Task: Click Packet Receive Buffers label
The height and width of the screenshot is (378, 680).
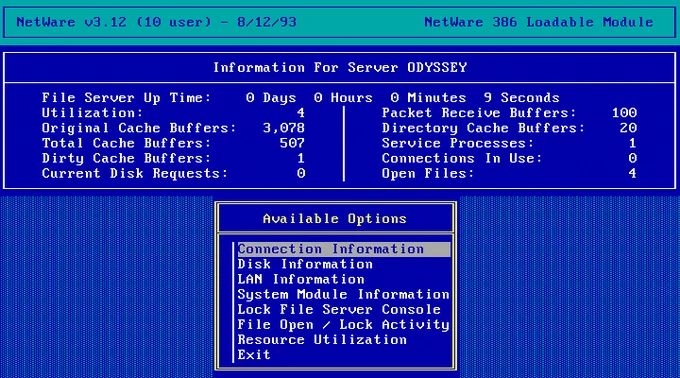Action: (x=479, y=113)
